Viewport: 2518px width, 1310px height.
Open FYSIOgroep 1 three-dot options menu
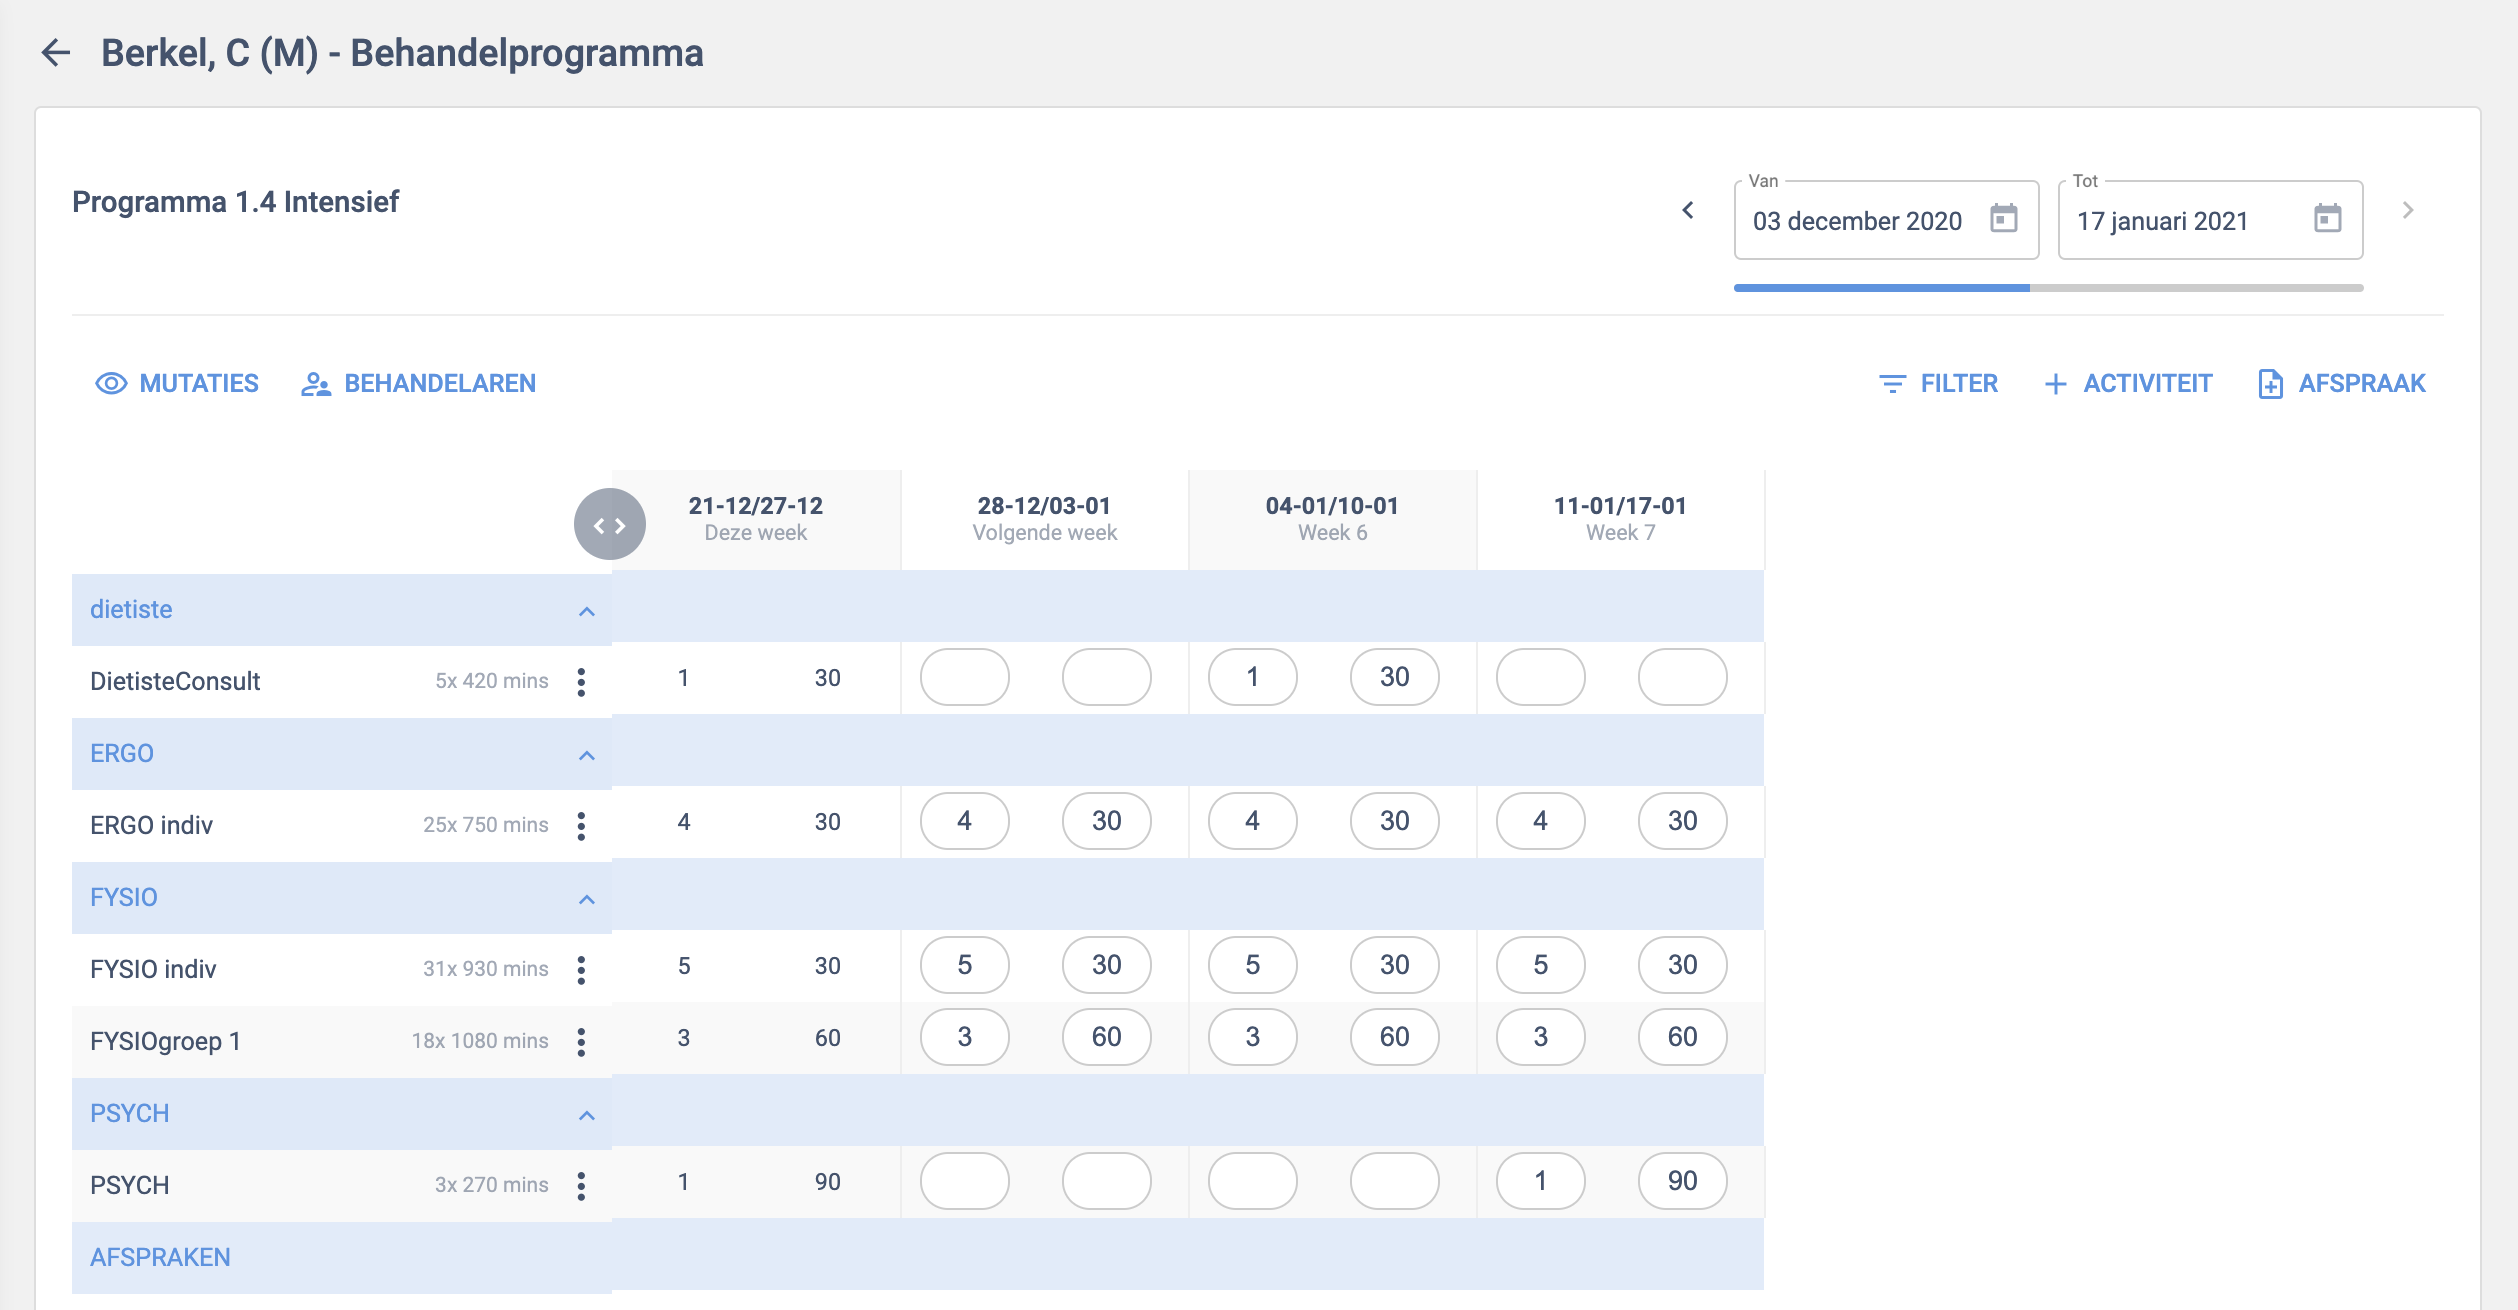click(x=581, y=1042)
